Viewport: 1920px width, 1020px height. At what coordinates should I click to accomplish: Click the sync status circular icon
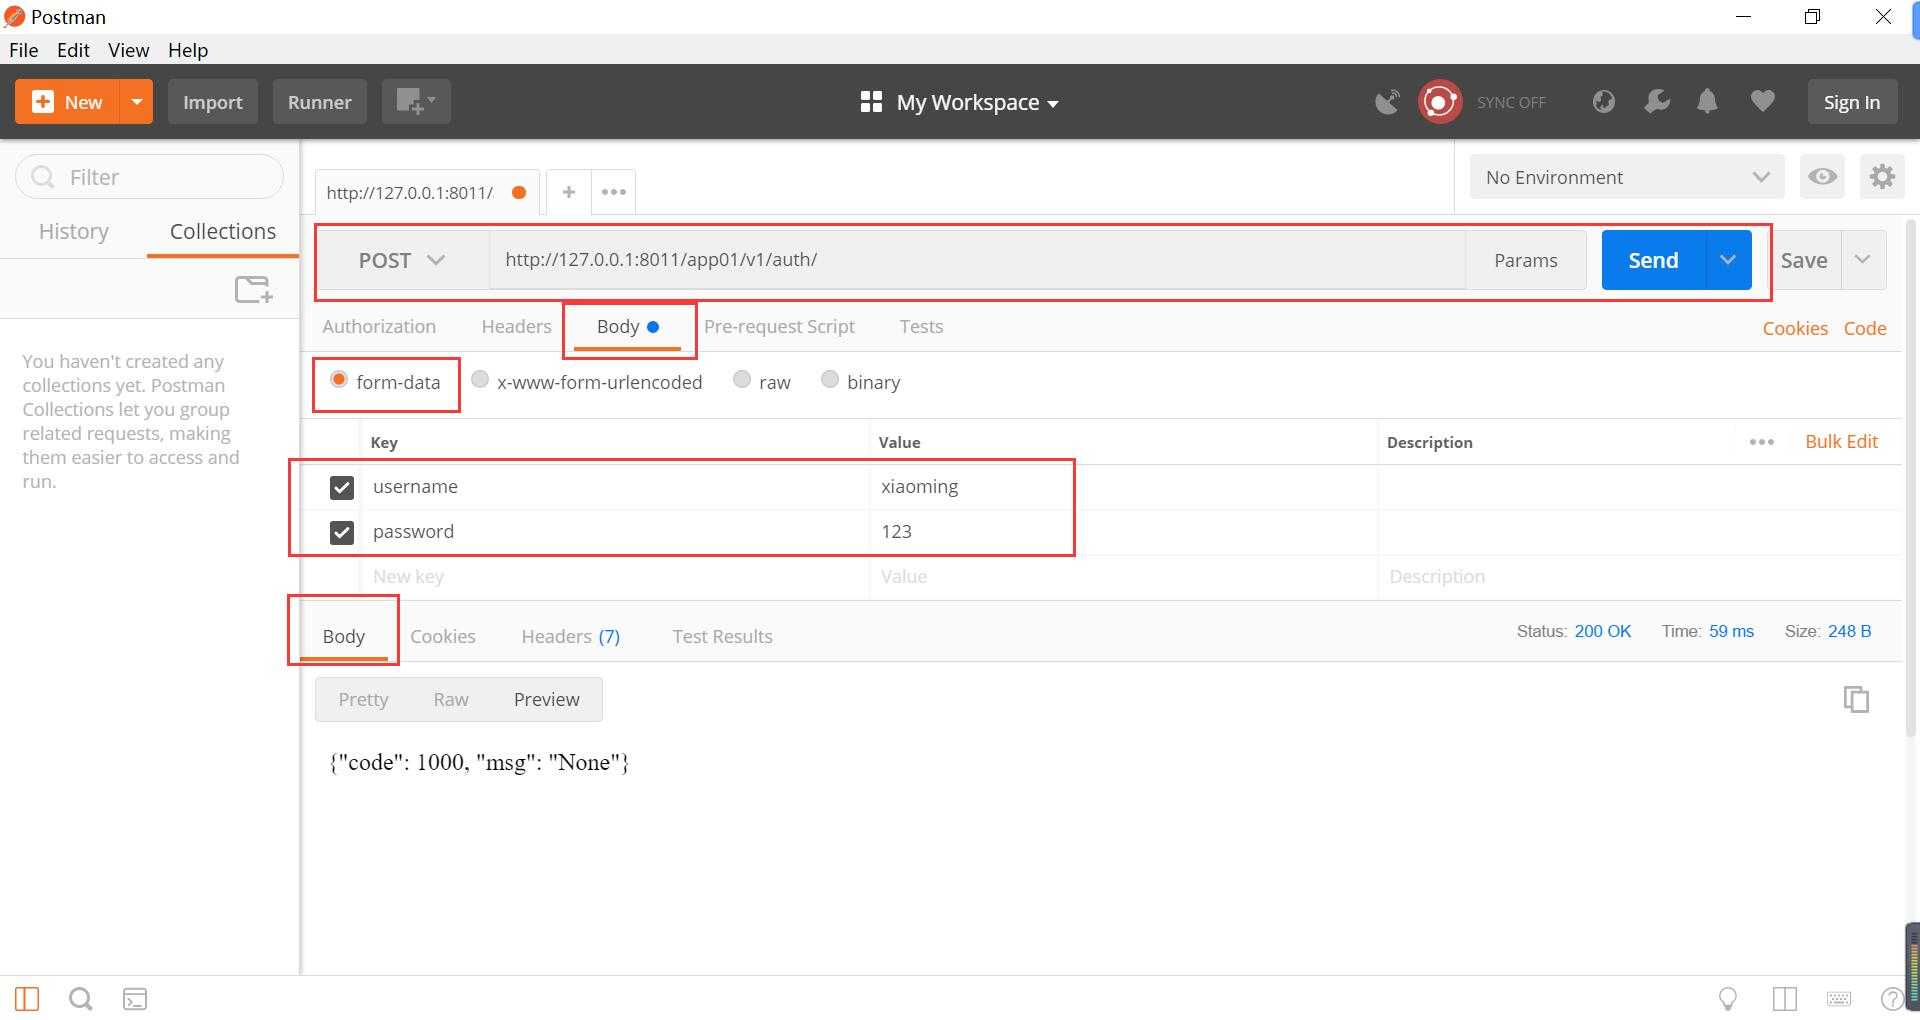[1439, 102]
